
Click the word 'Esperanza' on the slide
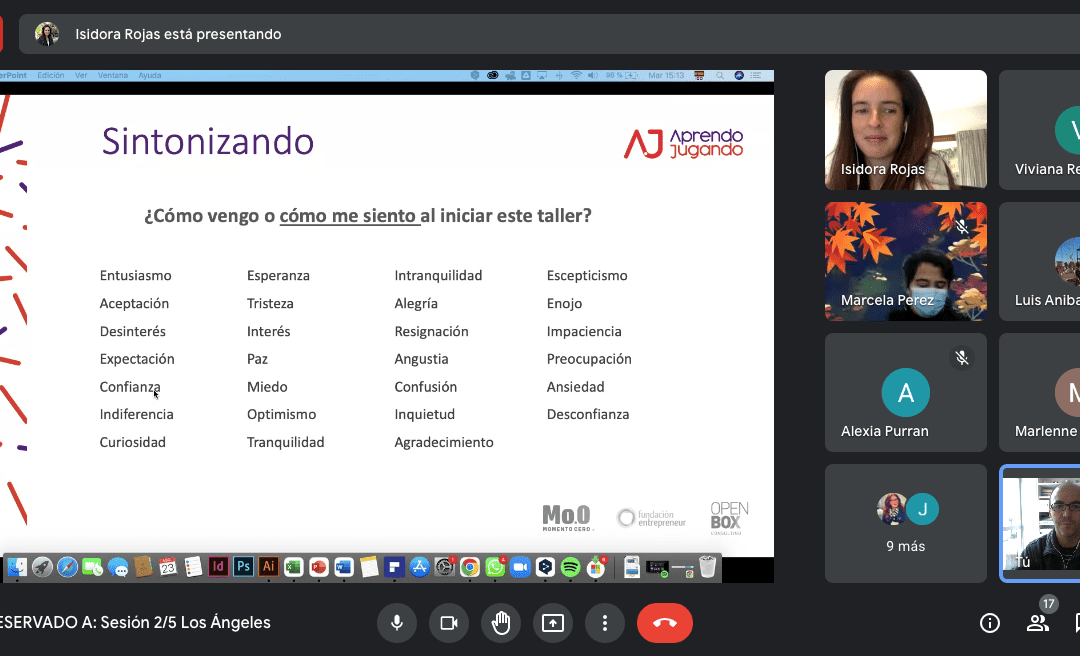coord(278,276)
